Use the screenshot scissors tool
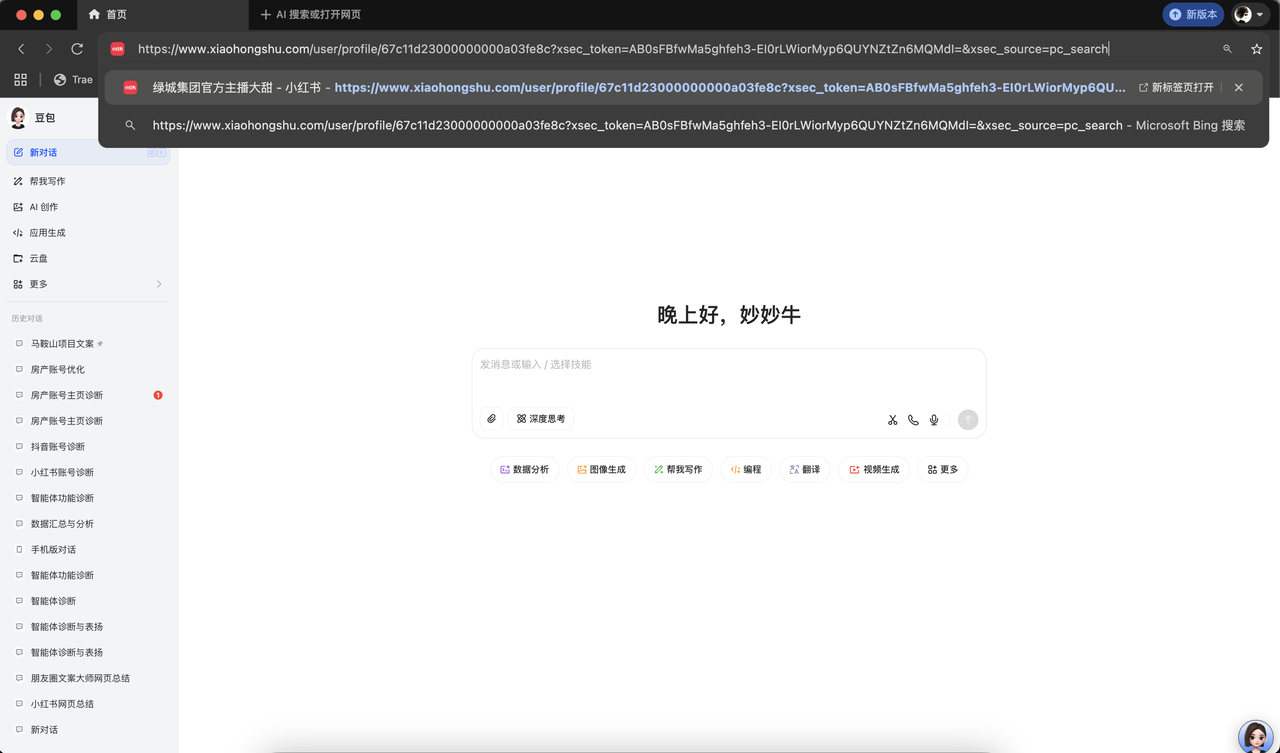 point(892,419)
